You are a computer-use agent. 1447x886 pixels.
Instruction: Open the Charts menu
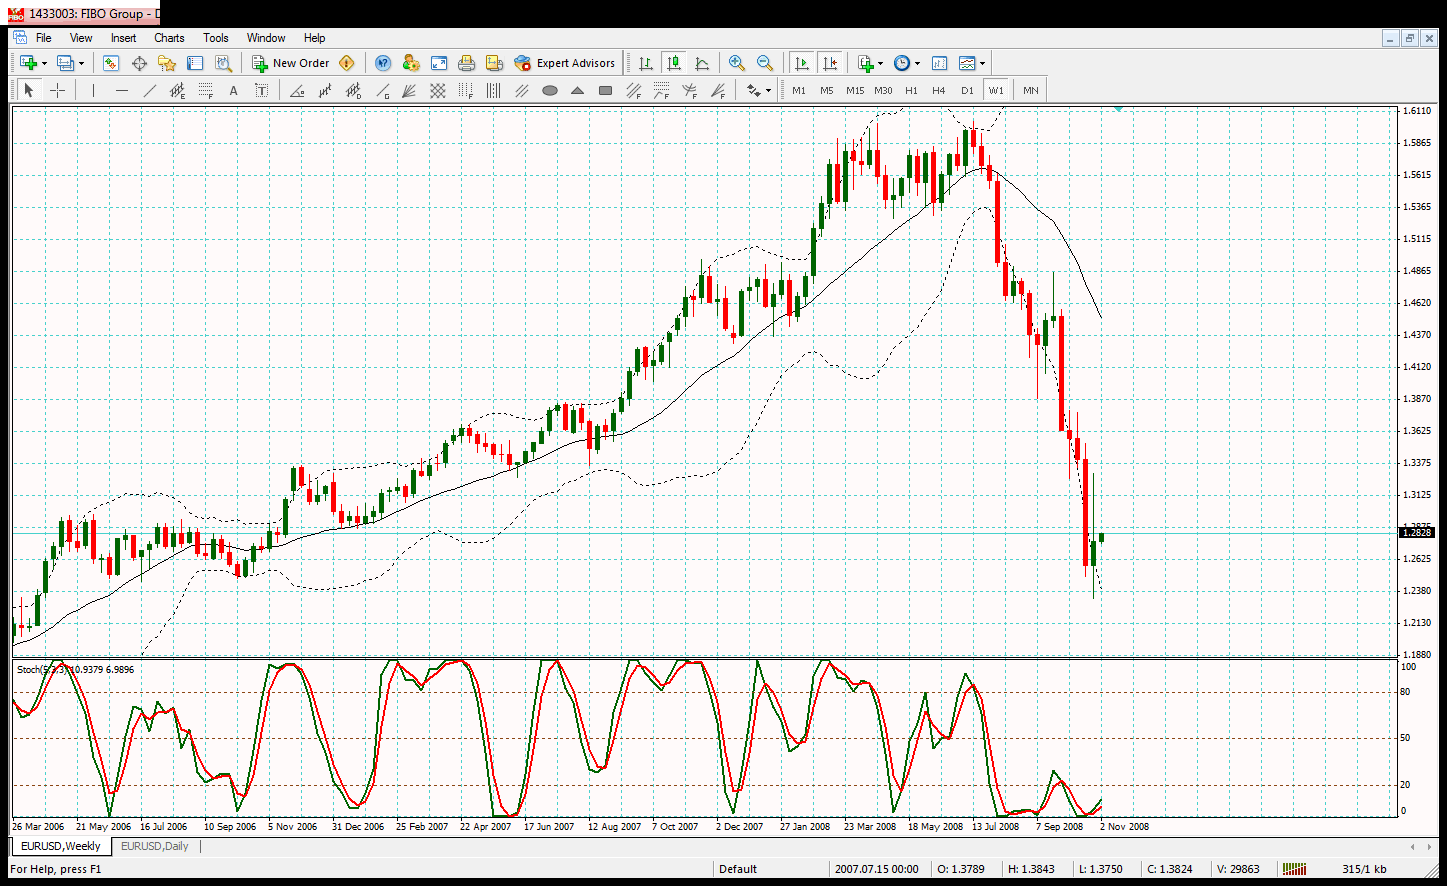coord(169,38)
